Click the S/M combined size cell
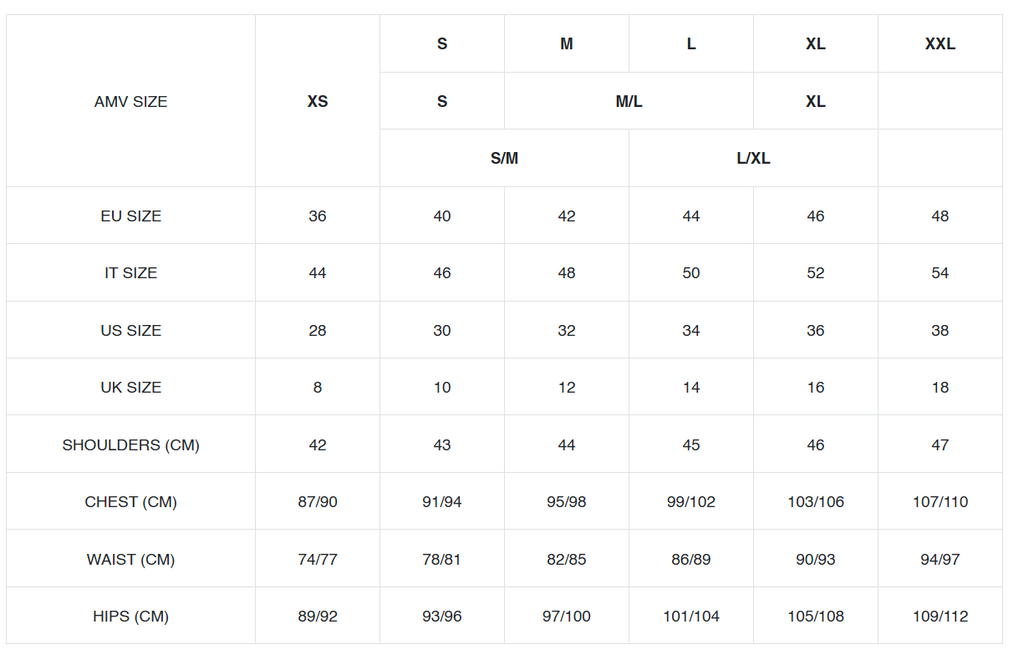1024x655 pixels. click(x=504, y=158)
